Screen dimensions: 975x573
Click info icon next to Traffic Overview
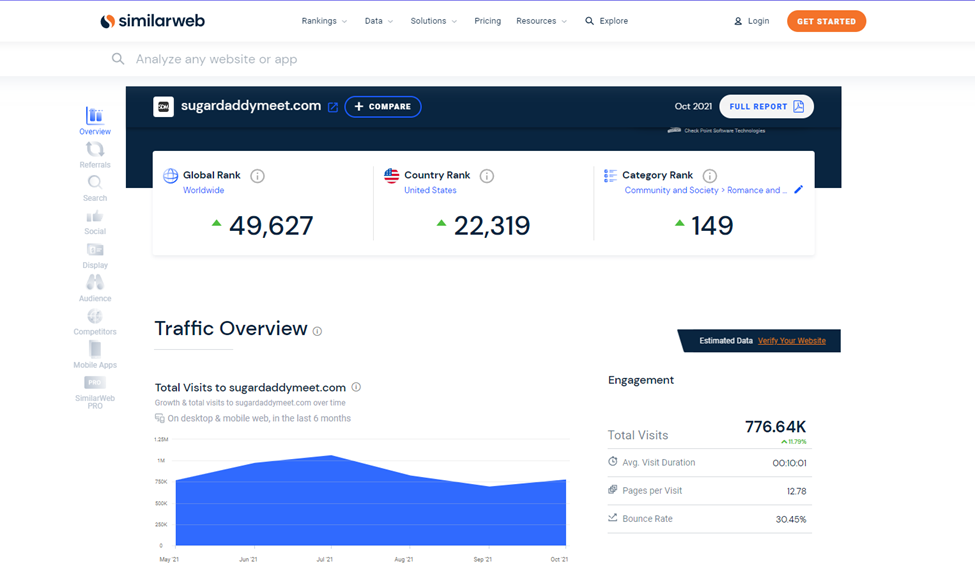click(x=317, y=331)
